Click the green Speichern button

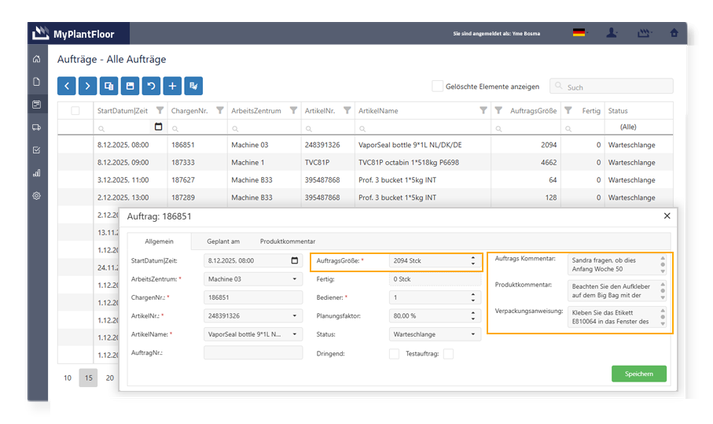click(639, 374)
